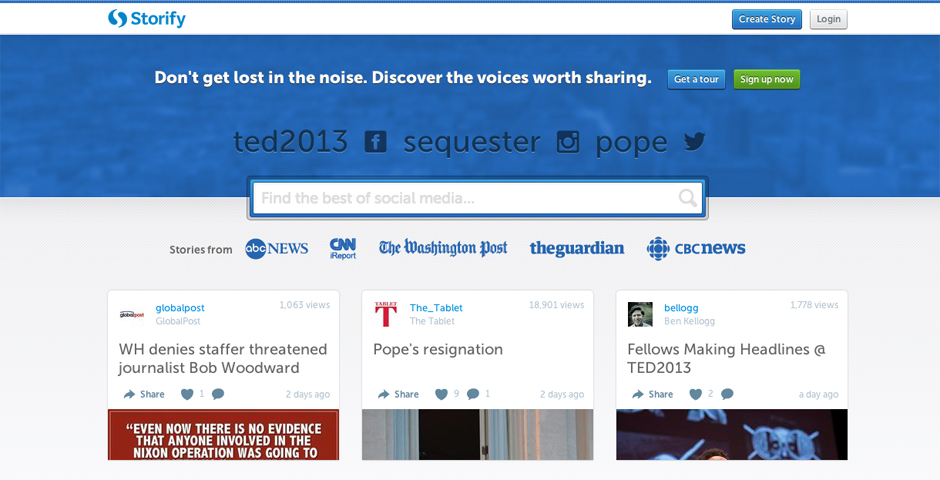The height and width of the screenshot is (480, 940).
Task: Click the Create Story button
Action: pos(767,19)
